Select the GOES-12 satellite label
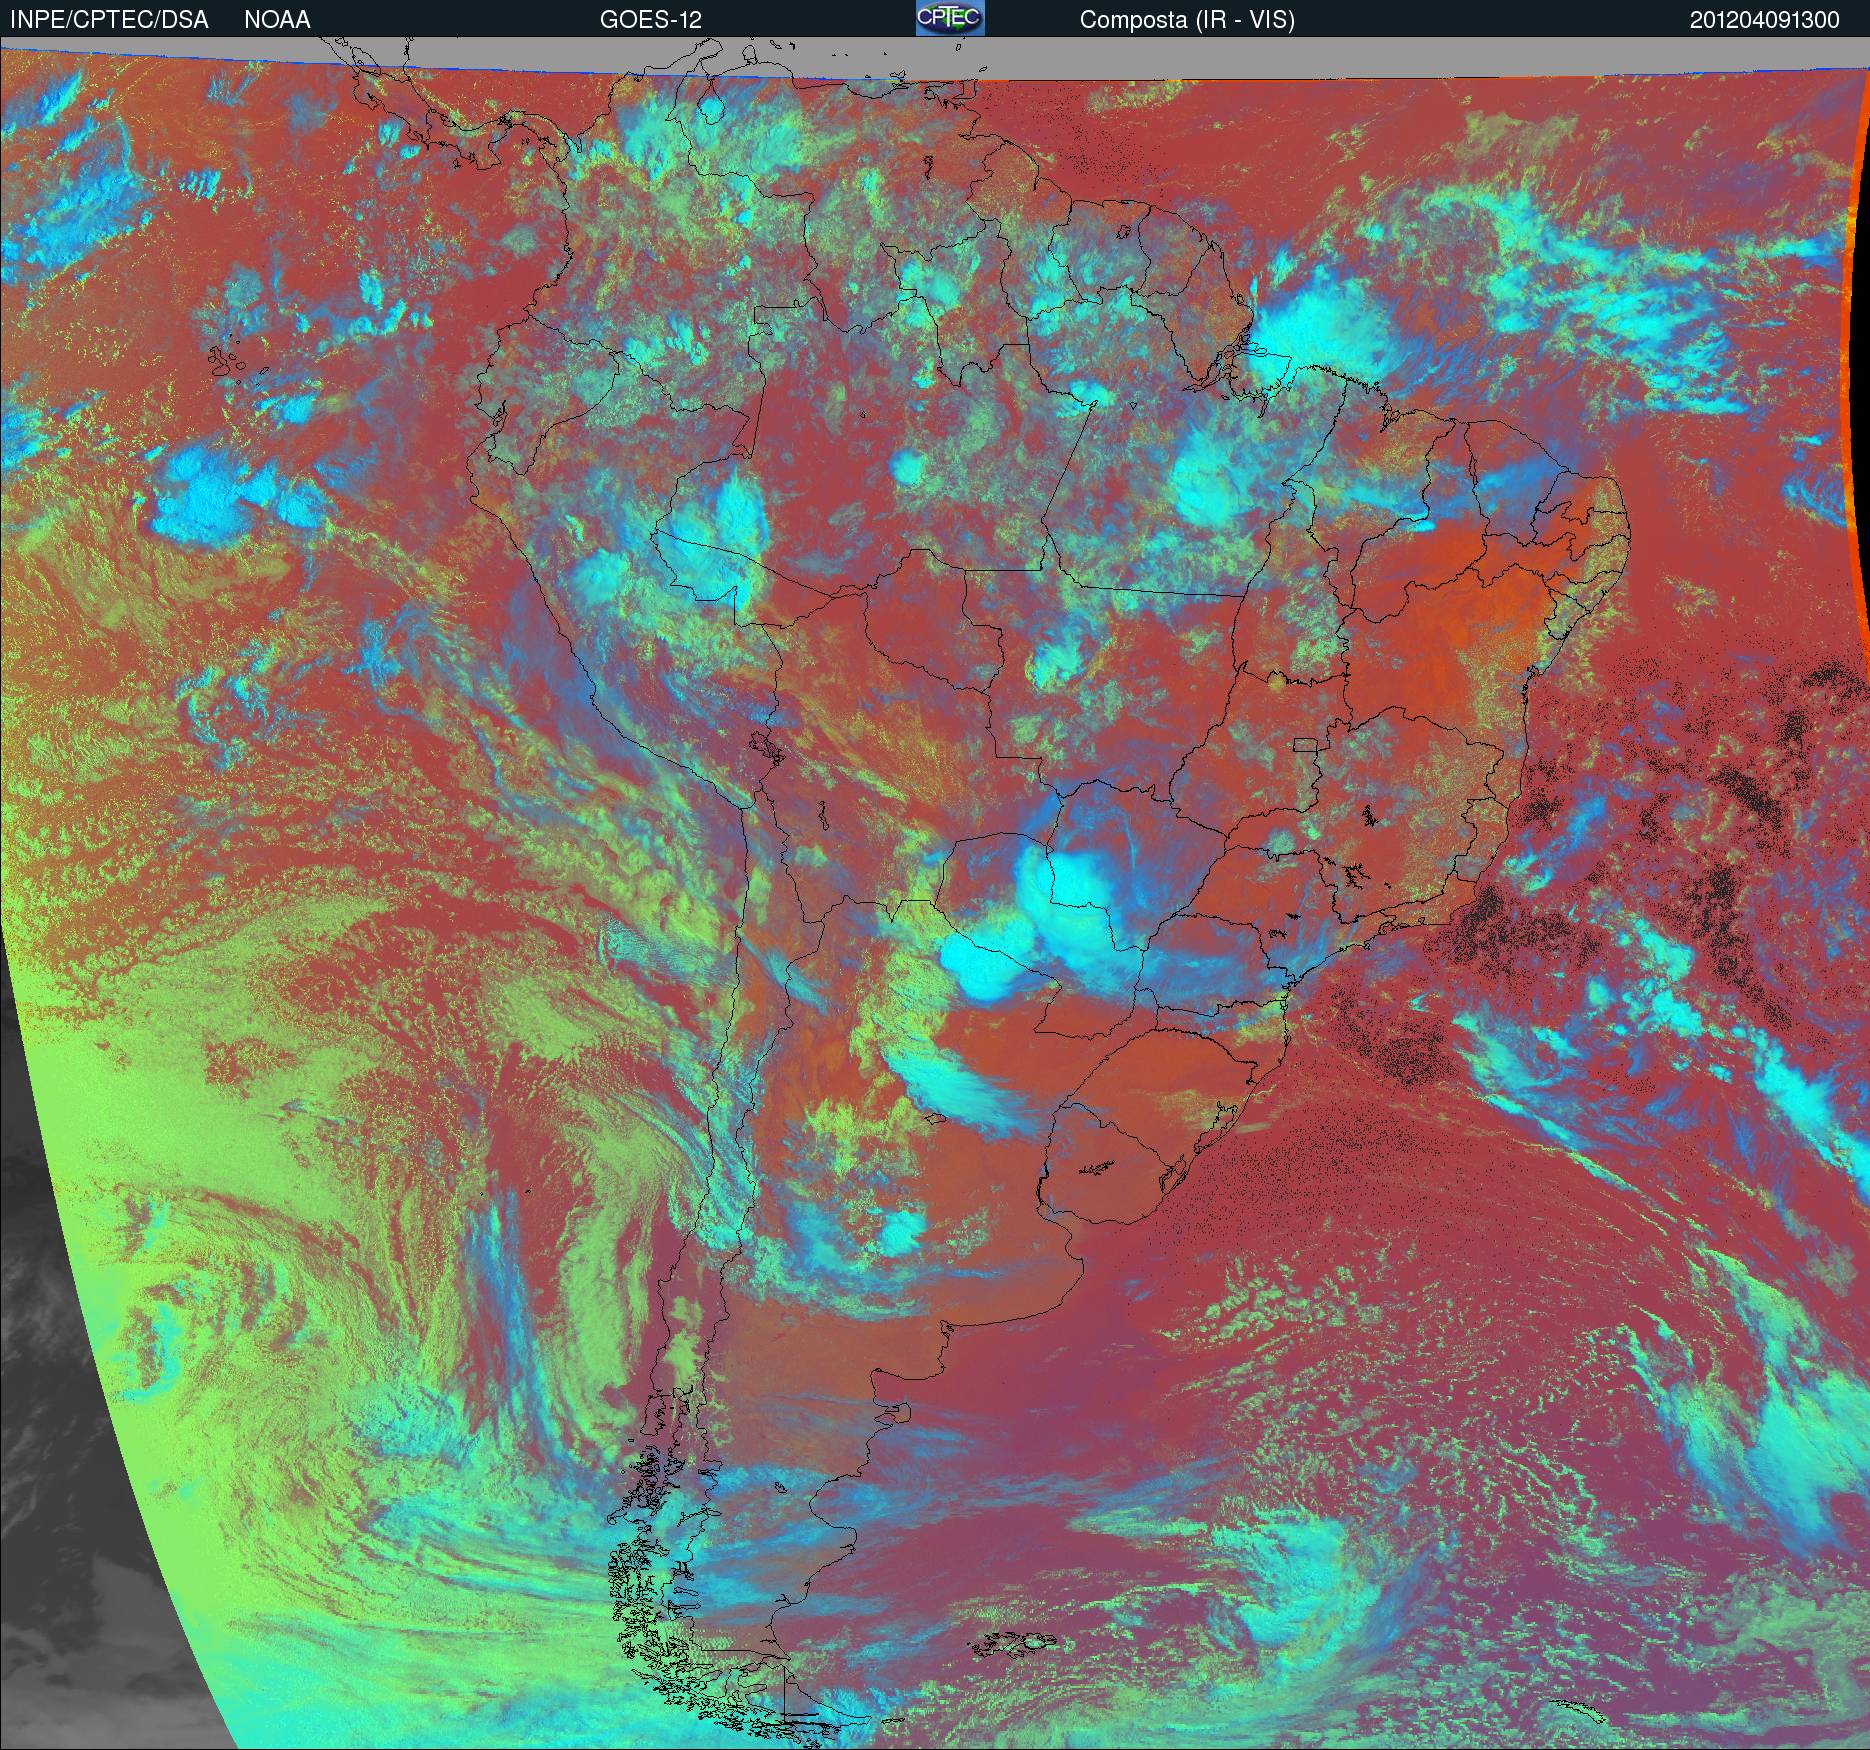This screenshot has width=1870, height=1750. [x=651, y=20]
